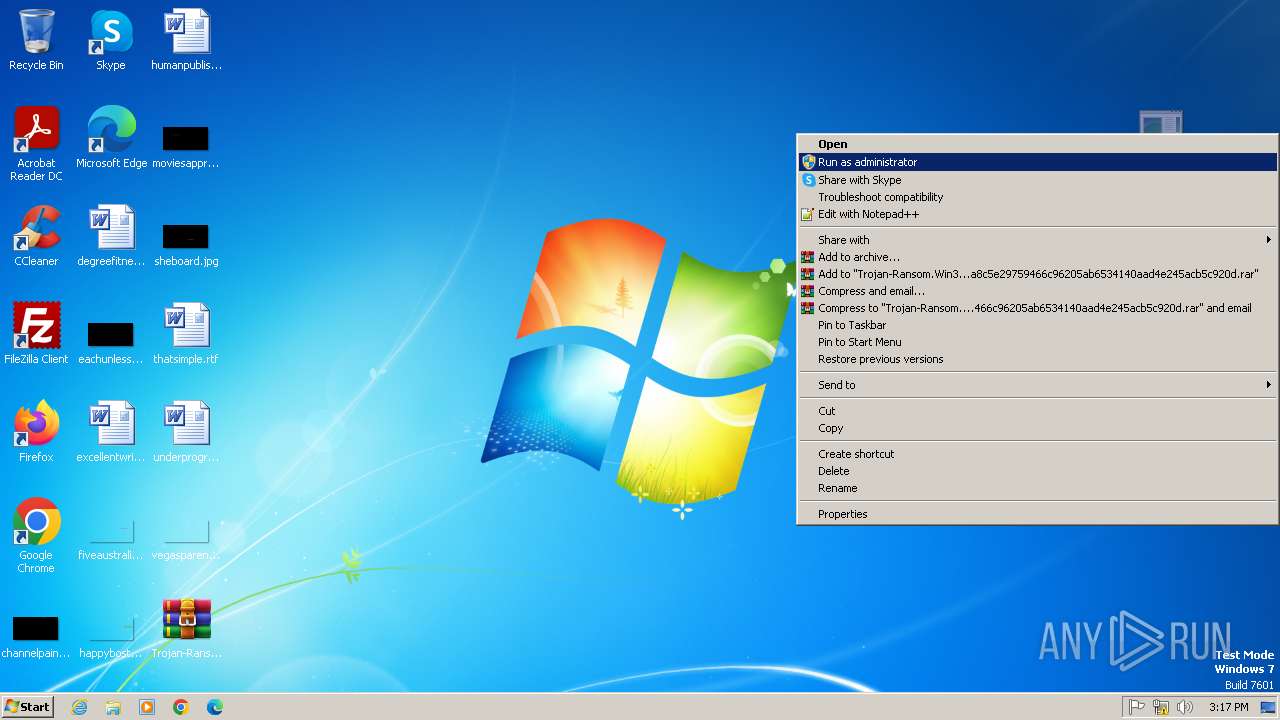The width and height of the screenshot is (1280, 720).
Task: Select the degreefitne Word document icon
Action: point(111,236)
